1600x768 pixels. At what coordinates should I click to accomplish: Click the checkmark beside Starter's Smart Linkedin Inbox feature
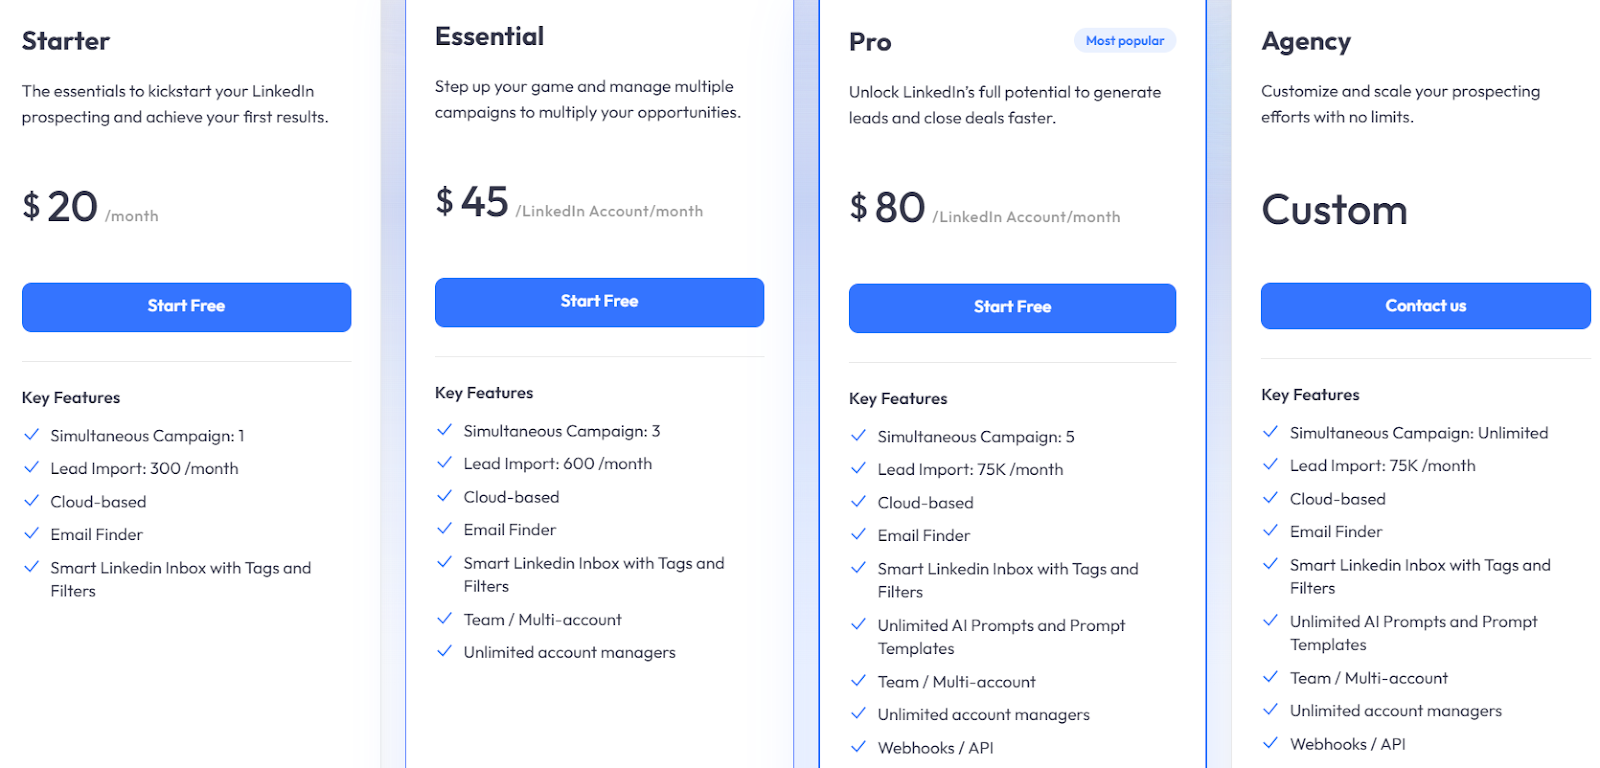coord(31,567)
